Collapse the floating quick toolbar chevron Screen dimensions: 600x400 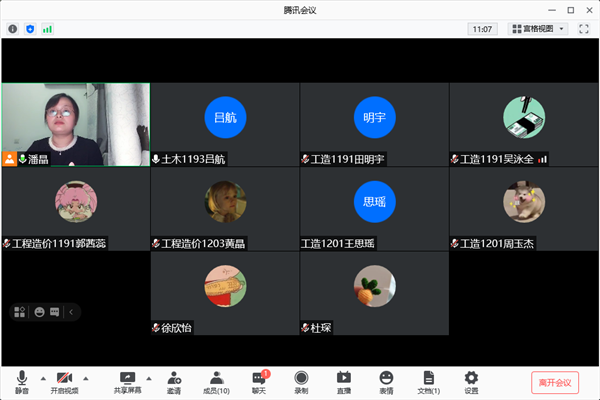click(70, 312)
